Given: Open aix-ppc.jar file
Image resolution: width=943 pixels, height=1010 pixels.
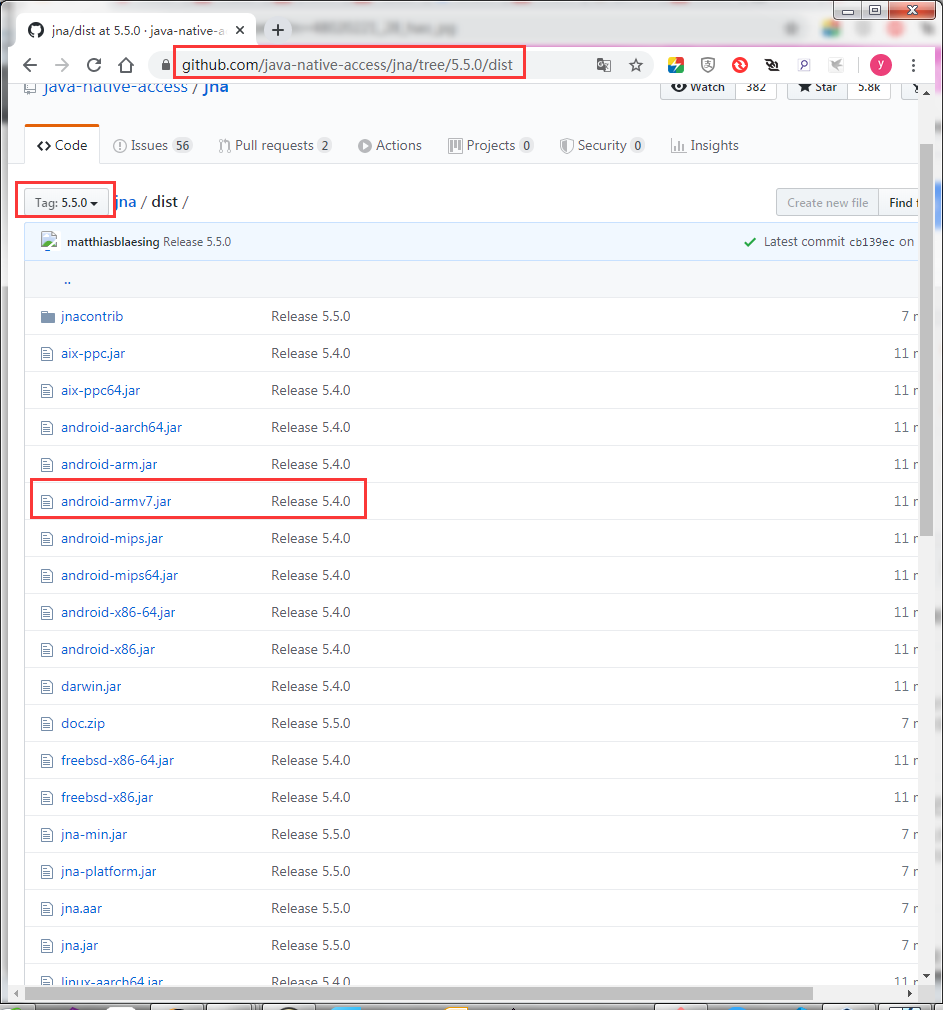Looking at the screenshot, I should click(93, 354).
